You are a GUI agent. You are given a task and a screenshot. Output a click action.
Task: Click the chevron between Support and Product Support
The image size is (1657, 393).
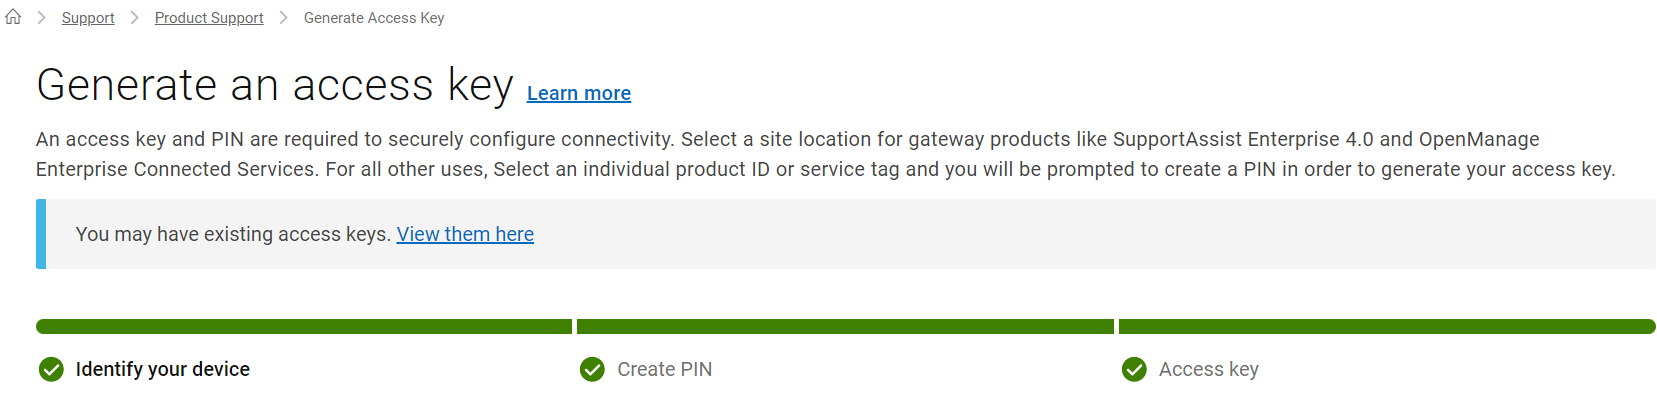(134, 18)
